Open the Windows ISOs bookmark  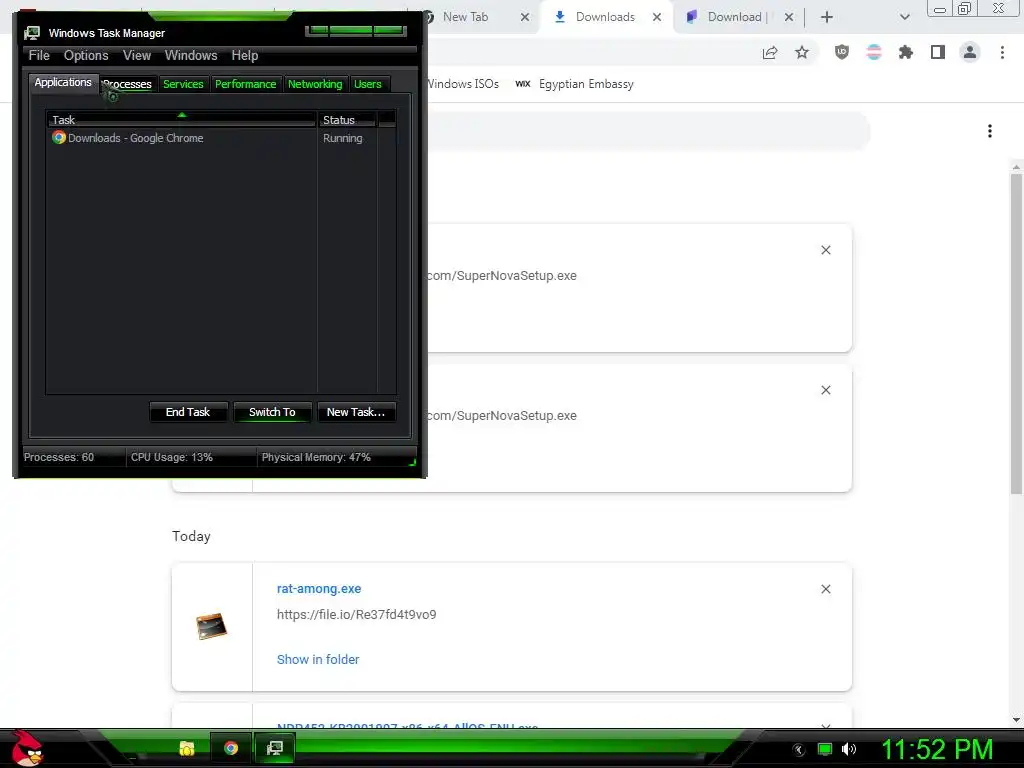coord(462,84)
